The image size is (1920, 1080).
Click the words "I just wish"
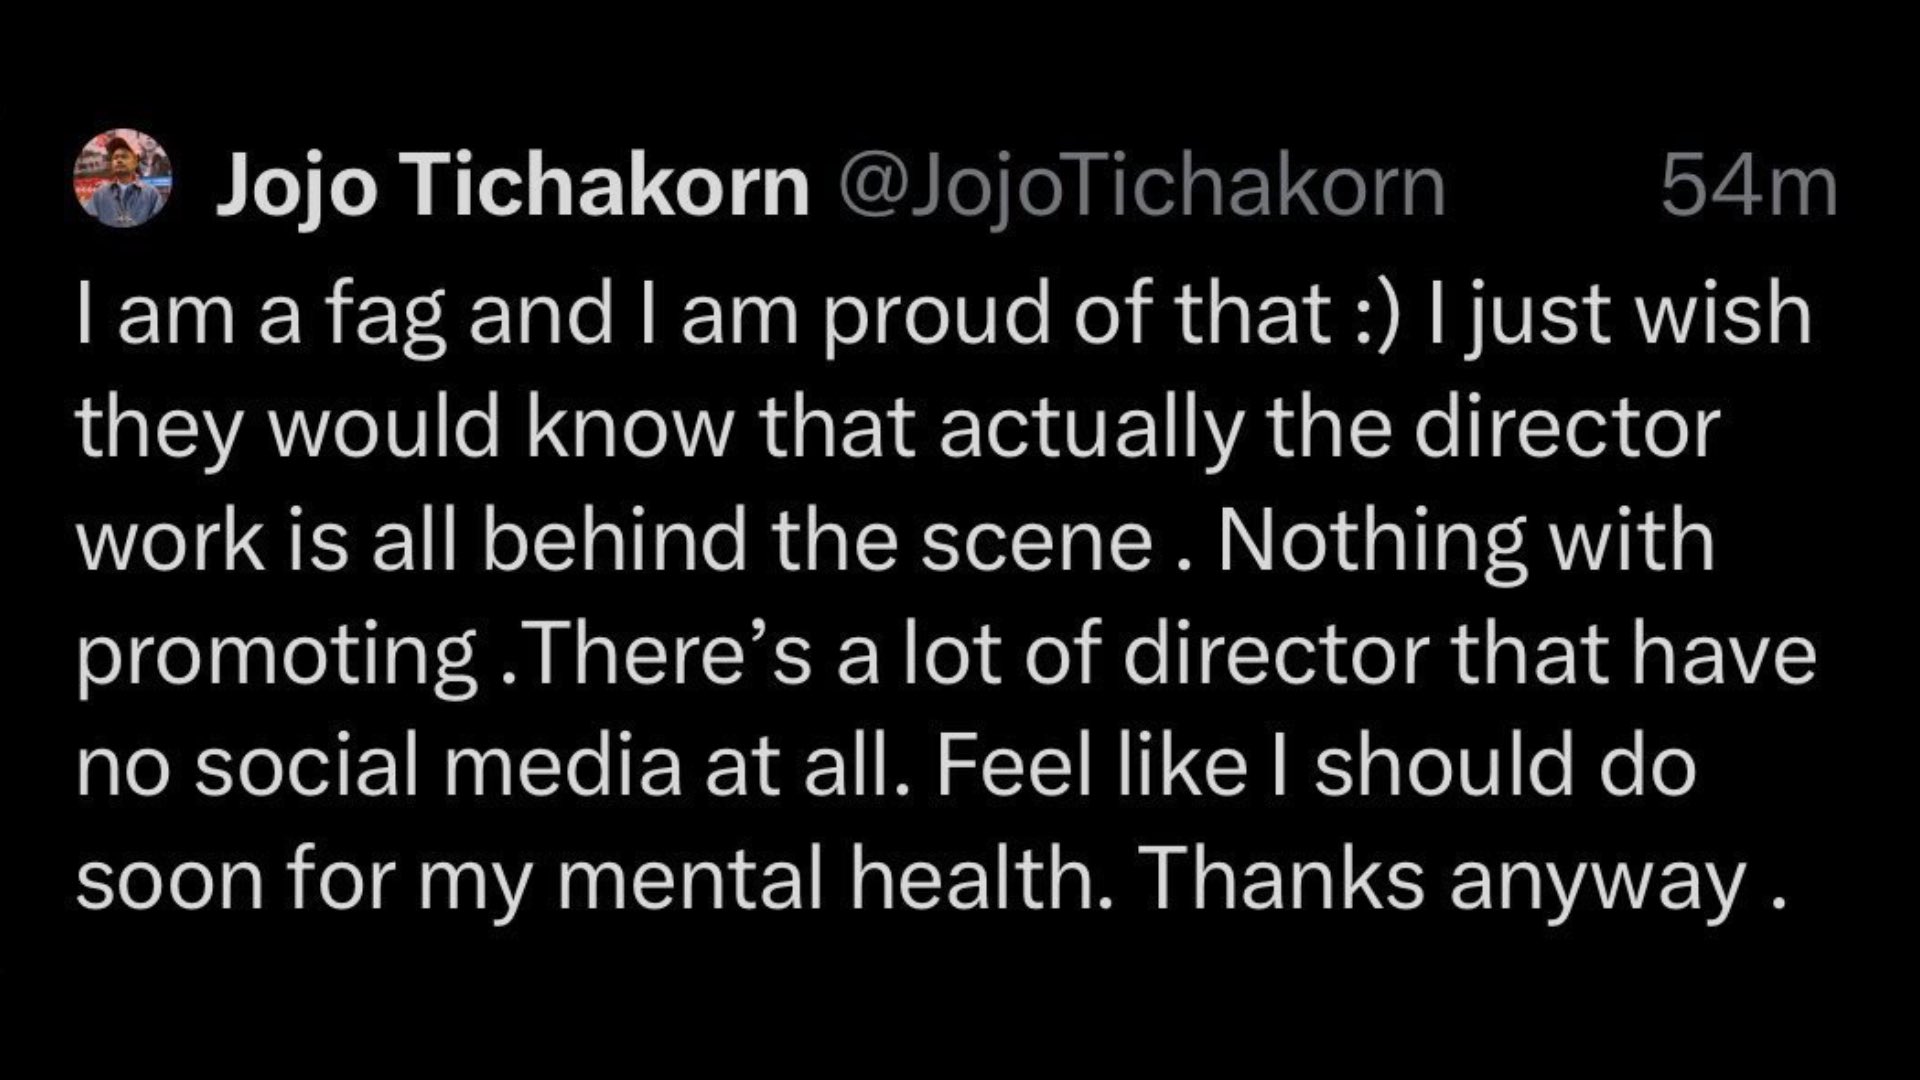point(1619,313)
